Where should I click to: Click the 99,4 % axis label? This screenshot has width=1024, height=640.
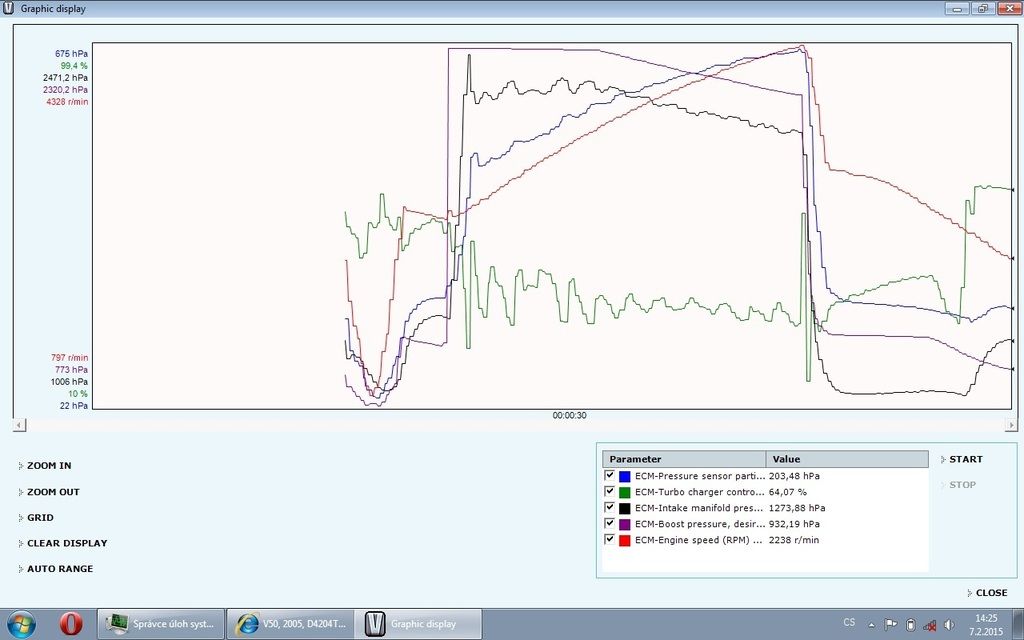(x=74, y=66)
